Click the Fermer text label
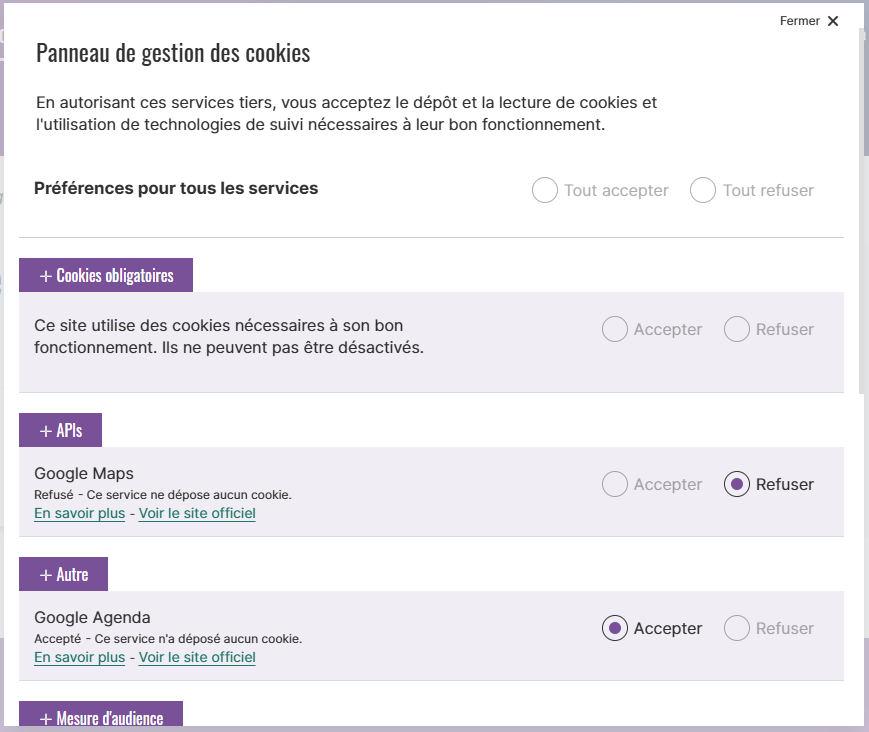 799,21
